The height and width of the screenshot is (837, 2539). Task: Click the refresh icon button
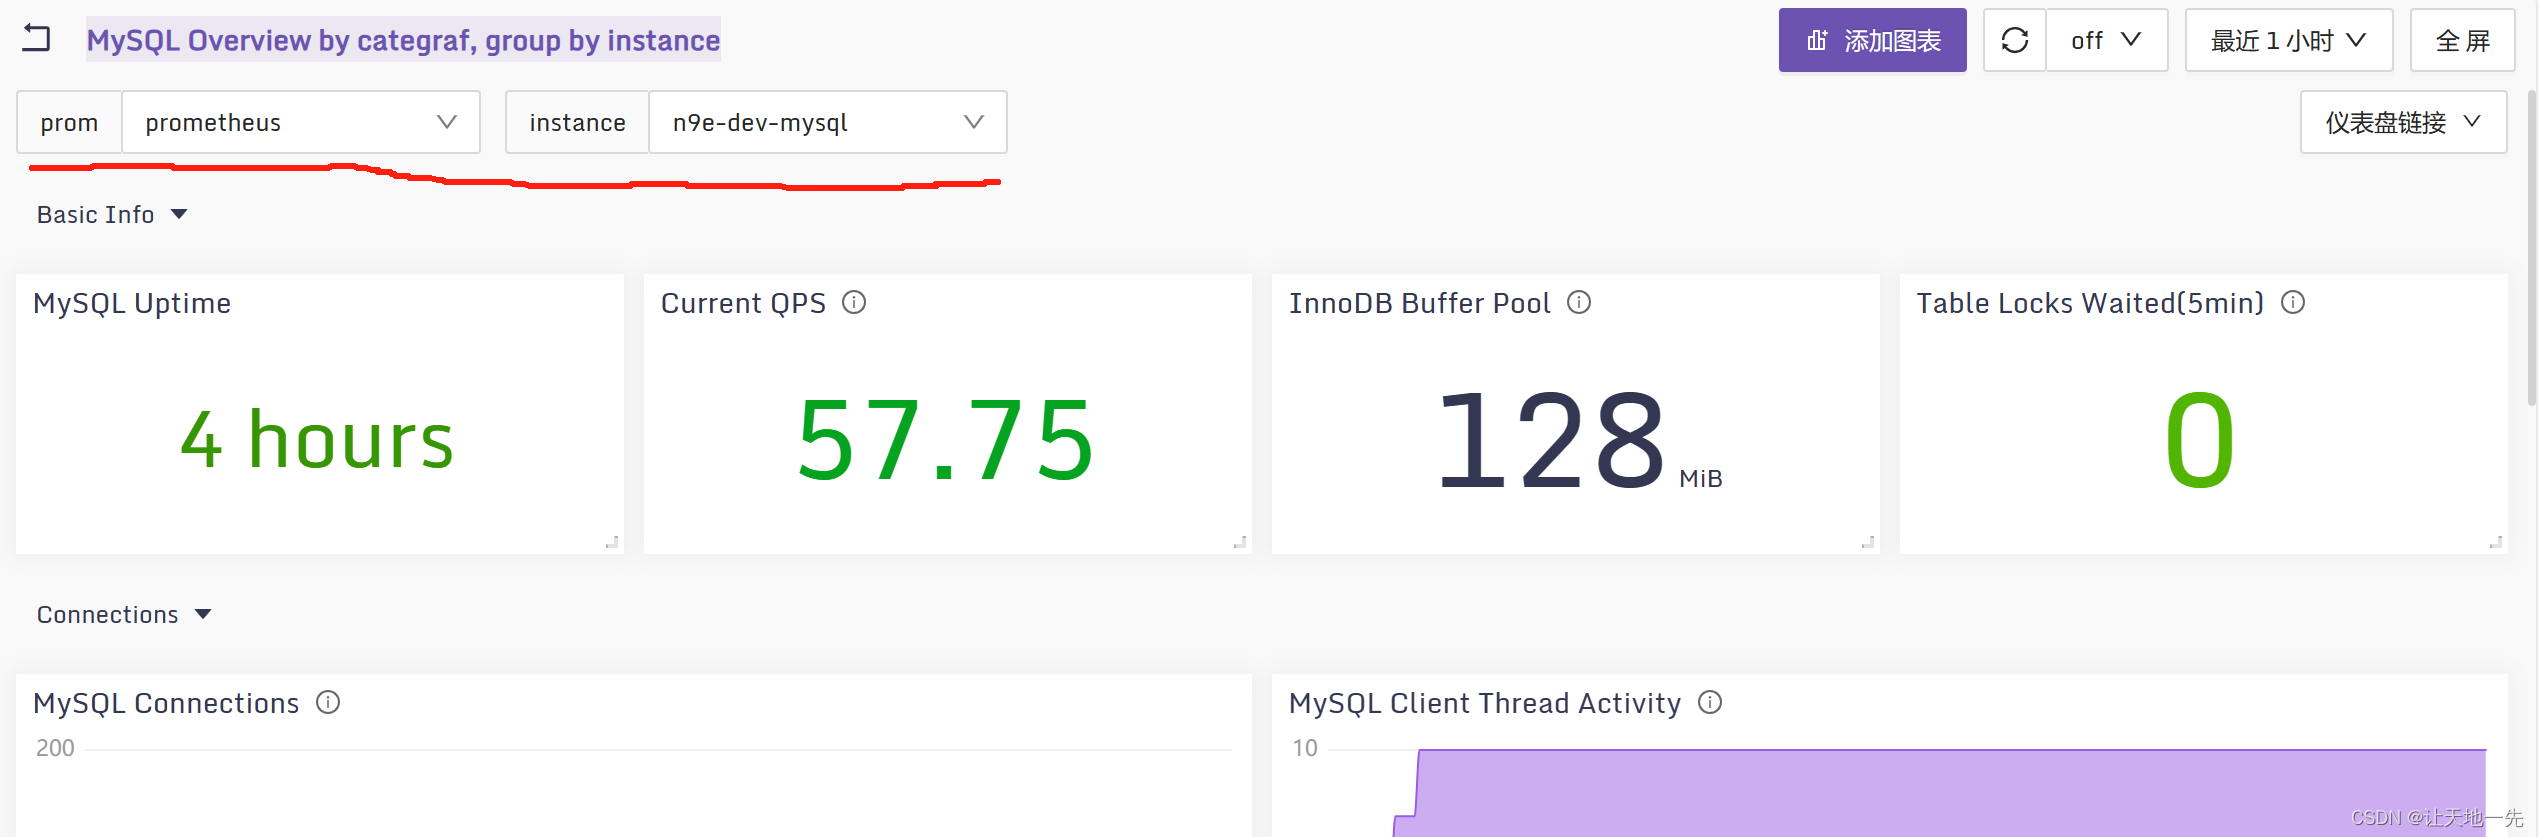pyautogui.click(x=2014, y=40)
